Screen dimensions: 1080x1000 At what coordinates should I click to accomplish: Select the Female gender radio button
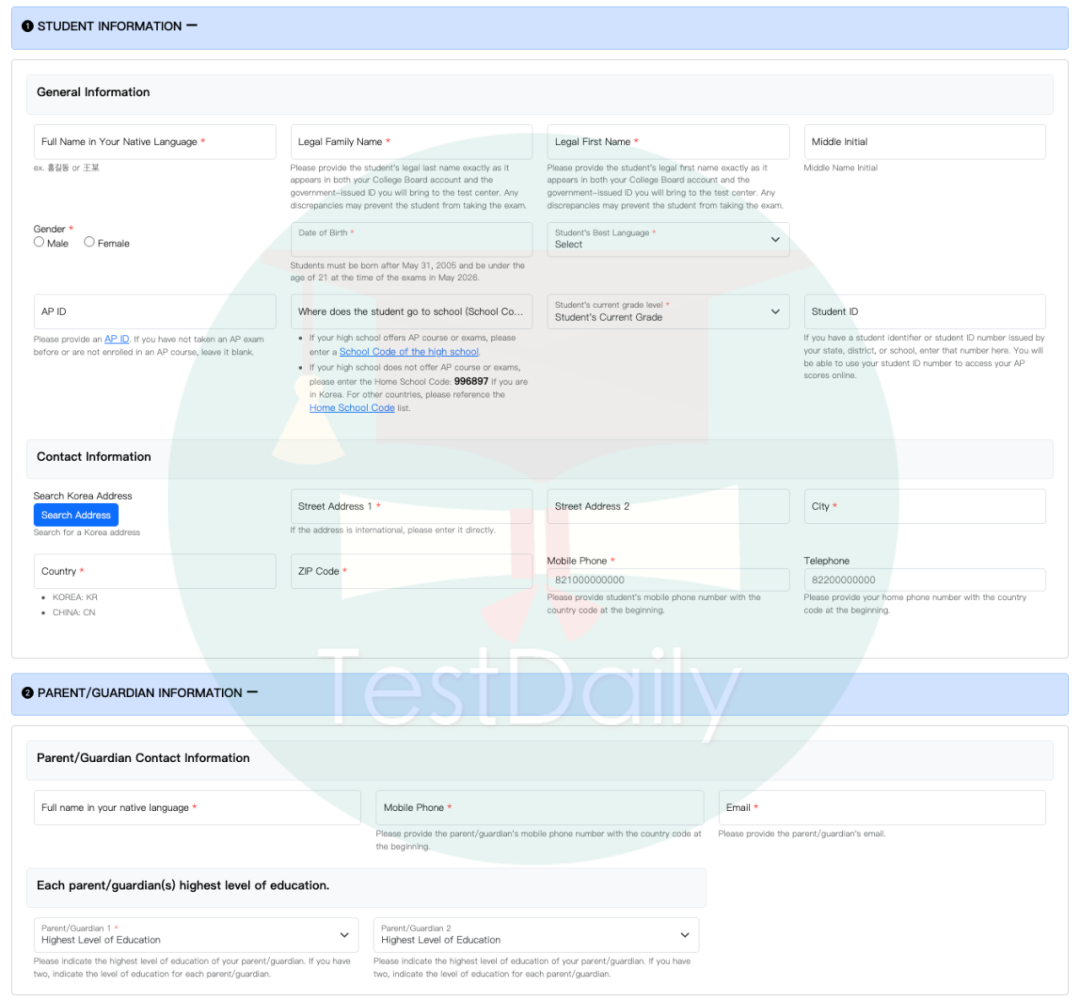(90, 242)
